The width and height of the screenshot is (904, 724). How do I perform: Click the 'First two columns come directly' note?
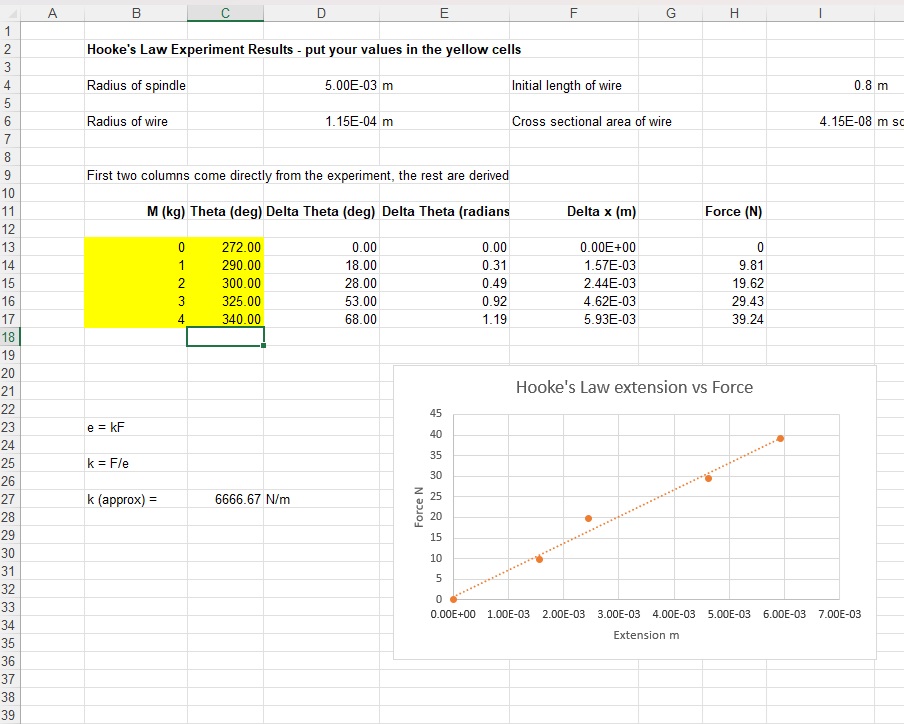(x=297, y=175)
